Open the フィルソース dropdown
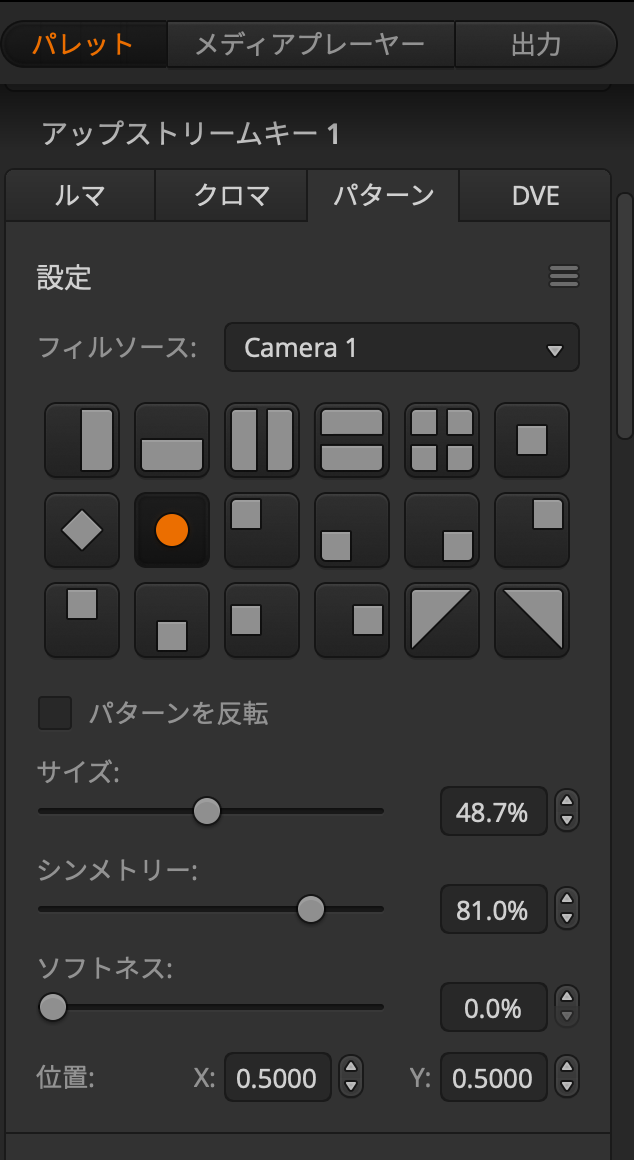 pyautogui.click(x=402, y=348)
